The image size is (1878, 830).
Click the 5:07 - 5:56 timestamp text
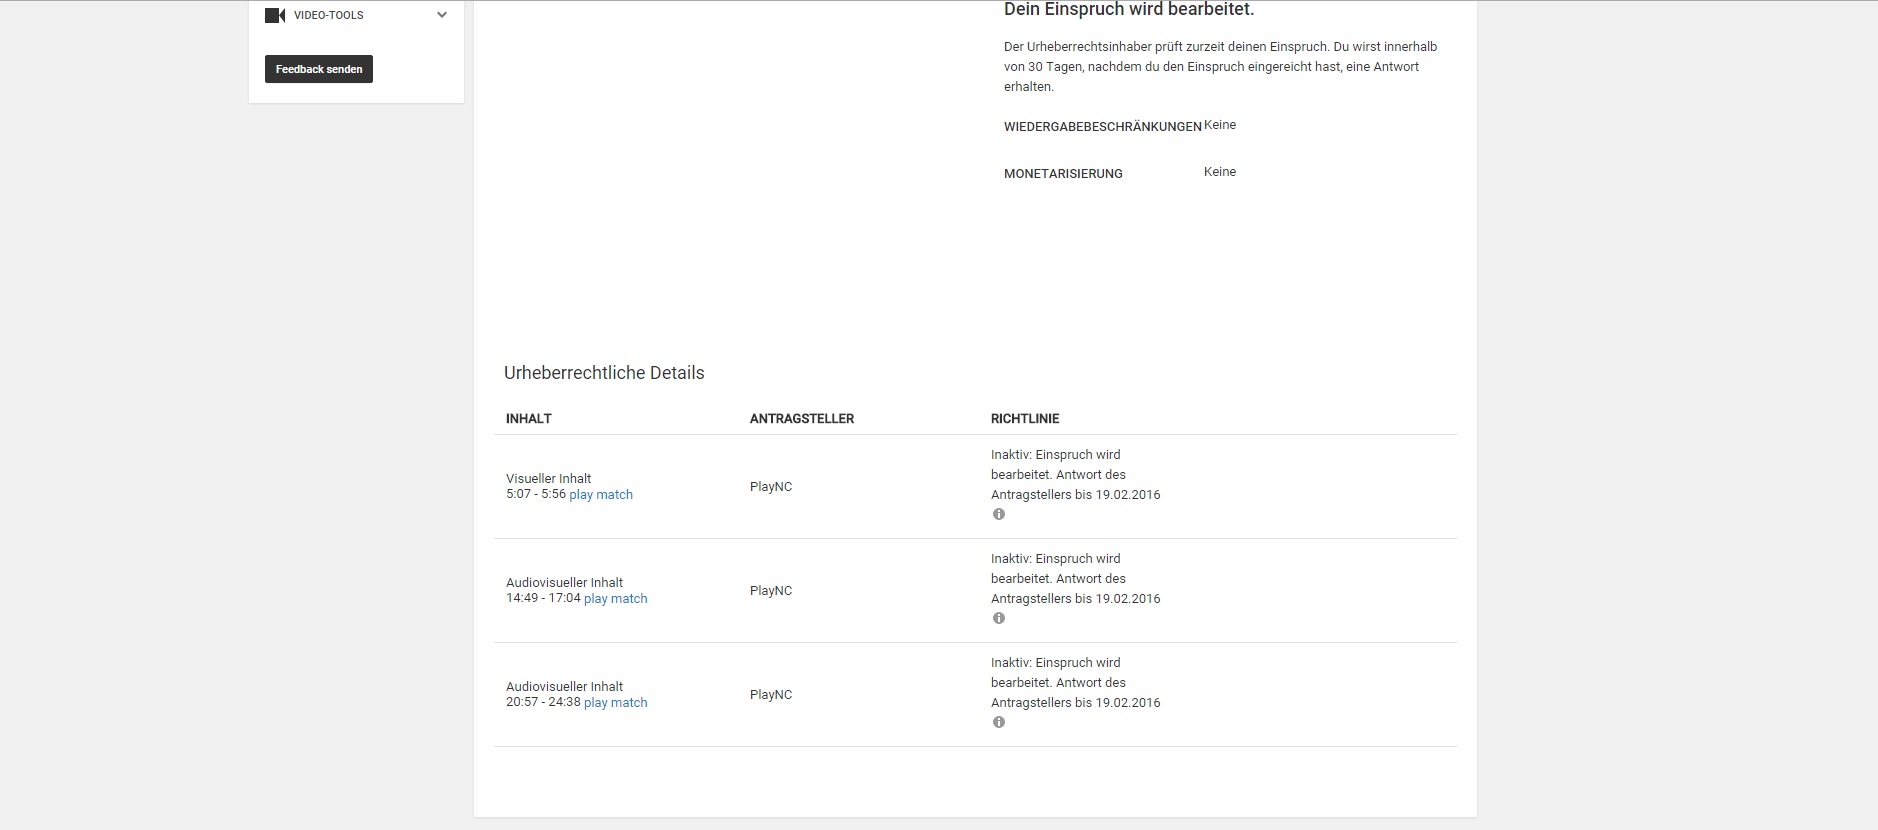[536, 494]
